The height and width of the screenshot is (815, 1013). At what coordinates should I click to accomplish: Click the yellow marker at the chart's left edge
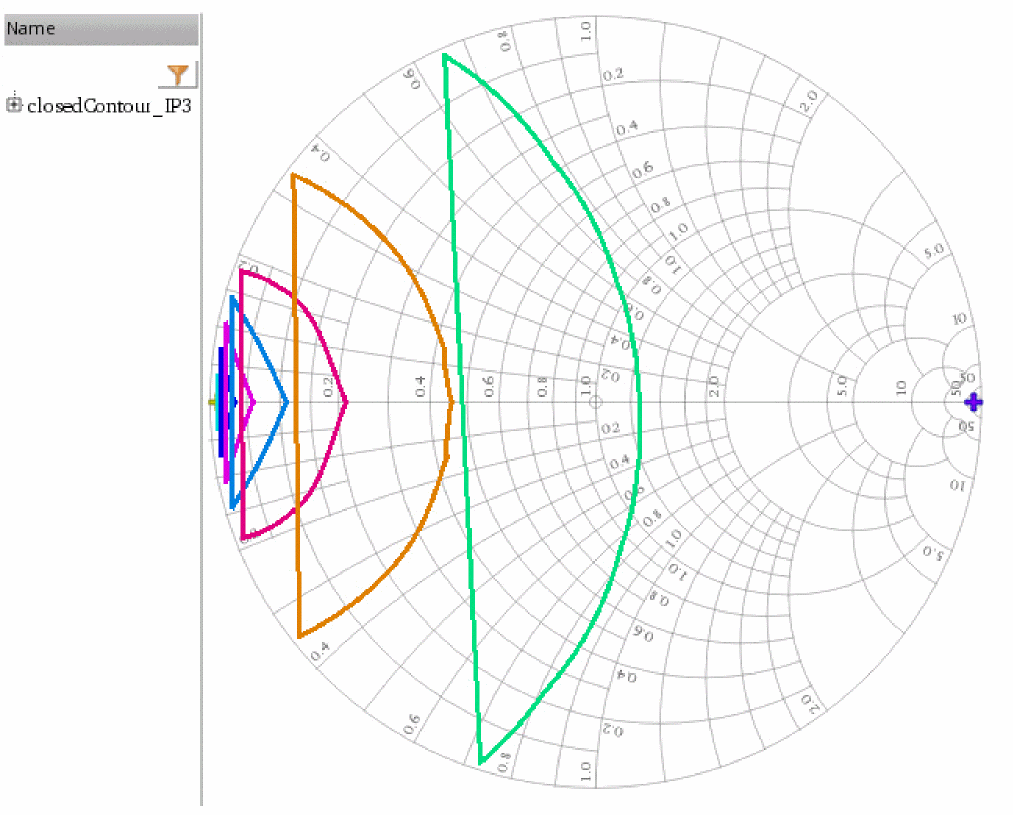[x=212, y=402]
